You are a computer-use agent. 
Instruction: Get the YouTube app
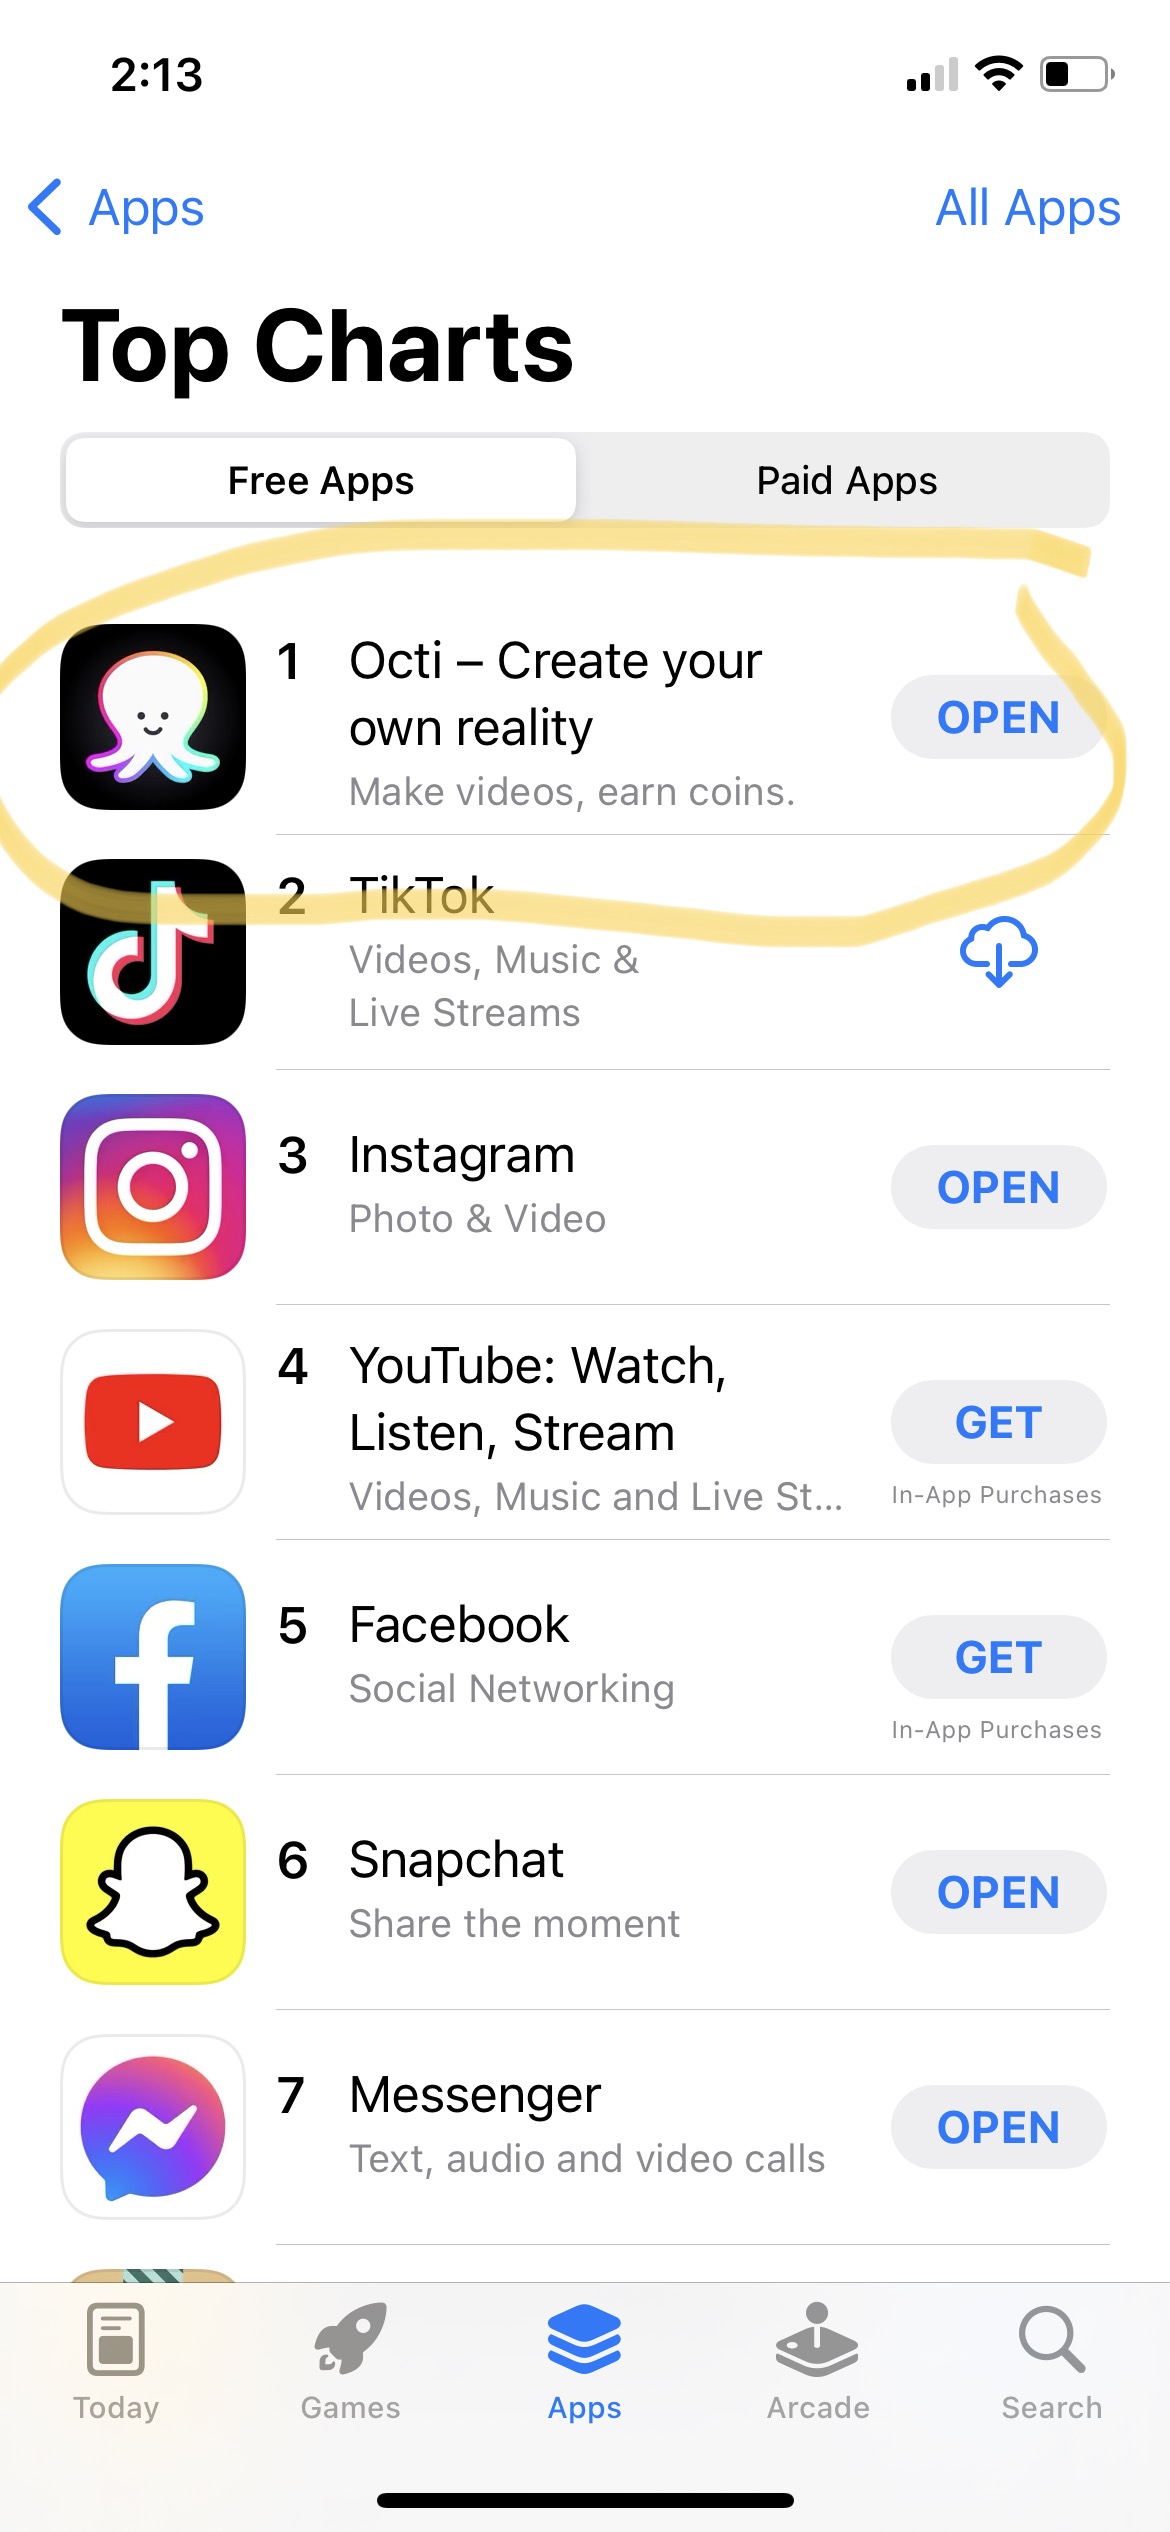click(998, 1422)
